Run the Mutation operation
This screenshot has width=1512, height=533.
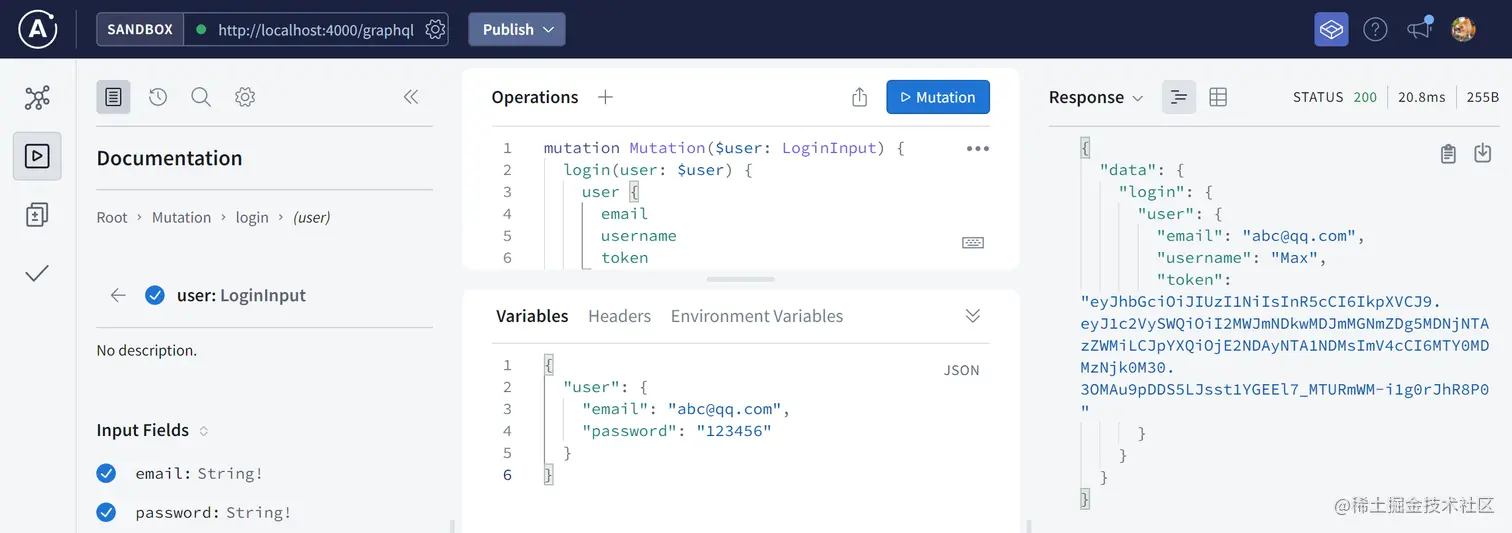938,97
